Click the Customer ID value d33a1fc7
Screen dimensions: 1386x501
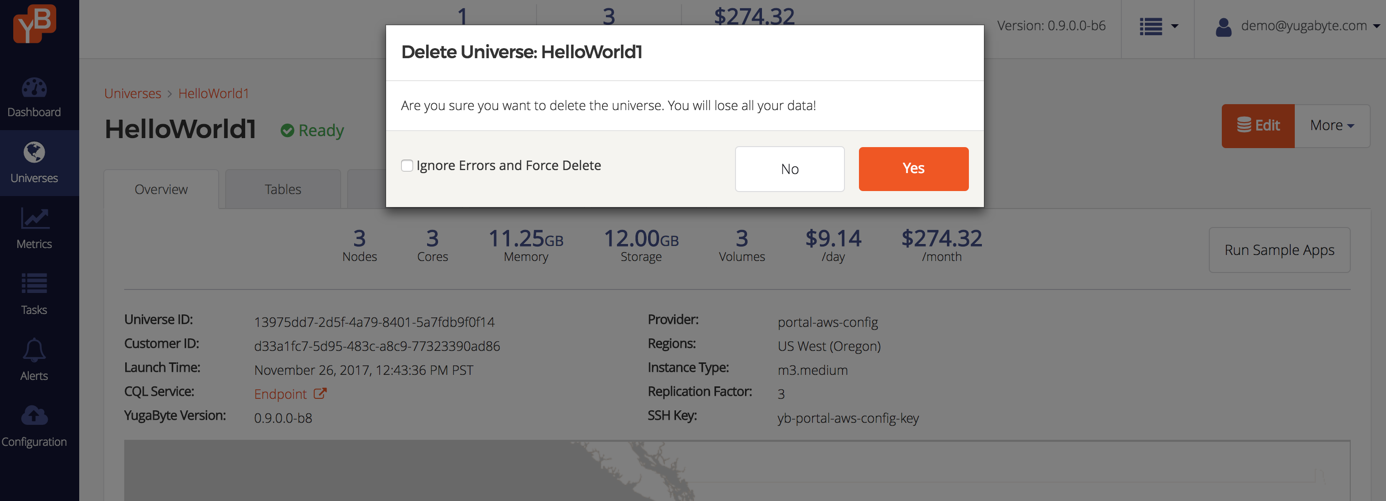coord(377,346)
